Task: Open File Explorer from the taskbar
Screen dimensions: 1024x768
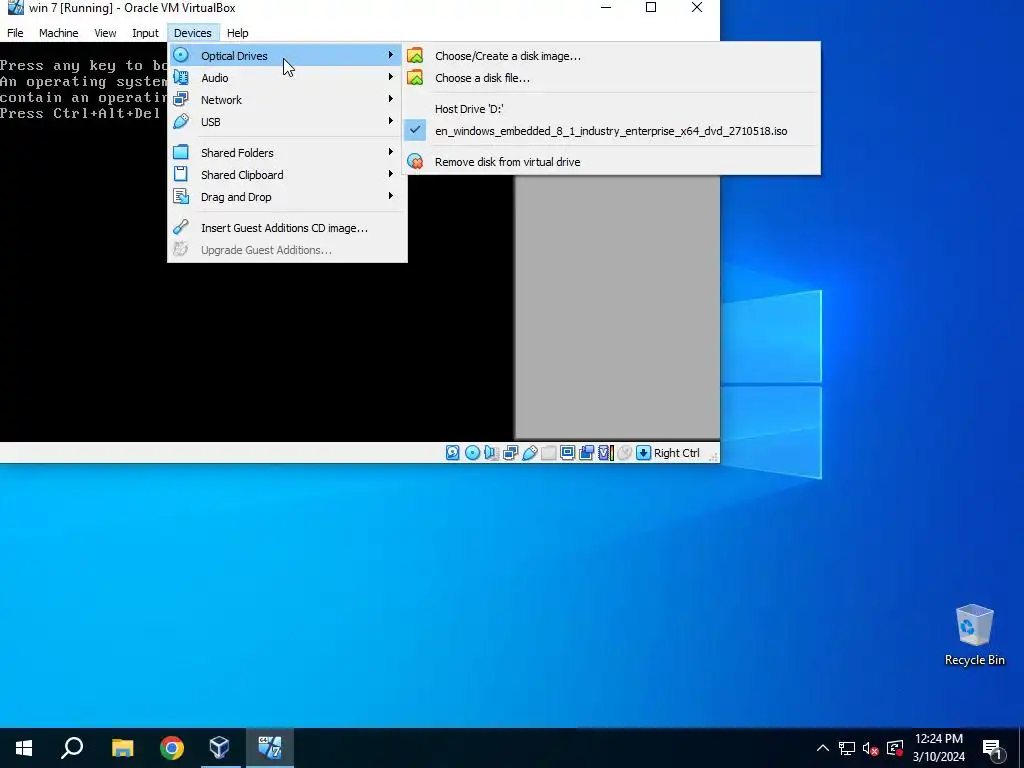Action: point(122,747)
